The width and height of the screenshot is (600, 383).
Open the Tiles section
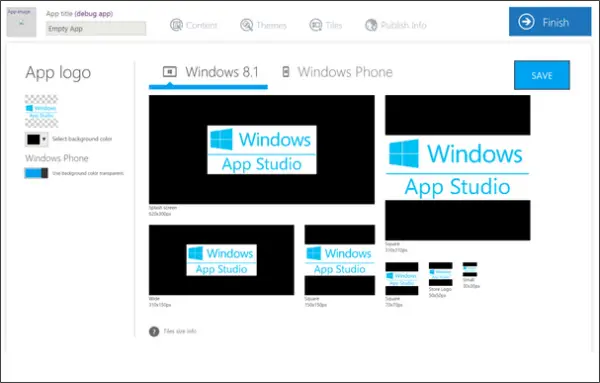326,25
